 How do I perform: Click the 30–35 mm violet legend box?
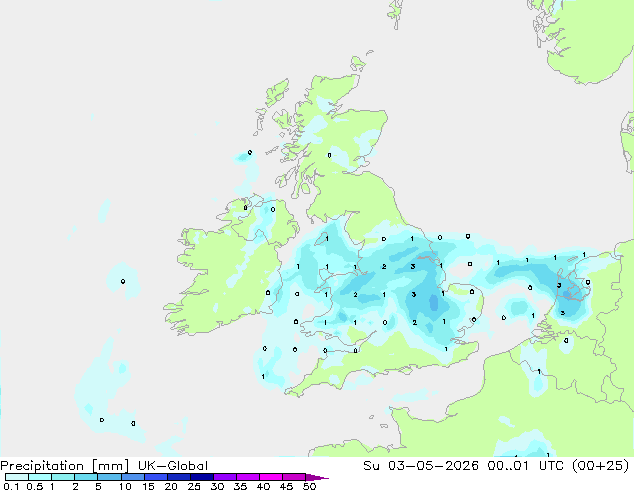[224, 477]
